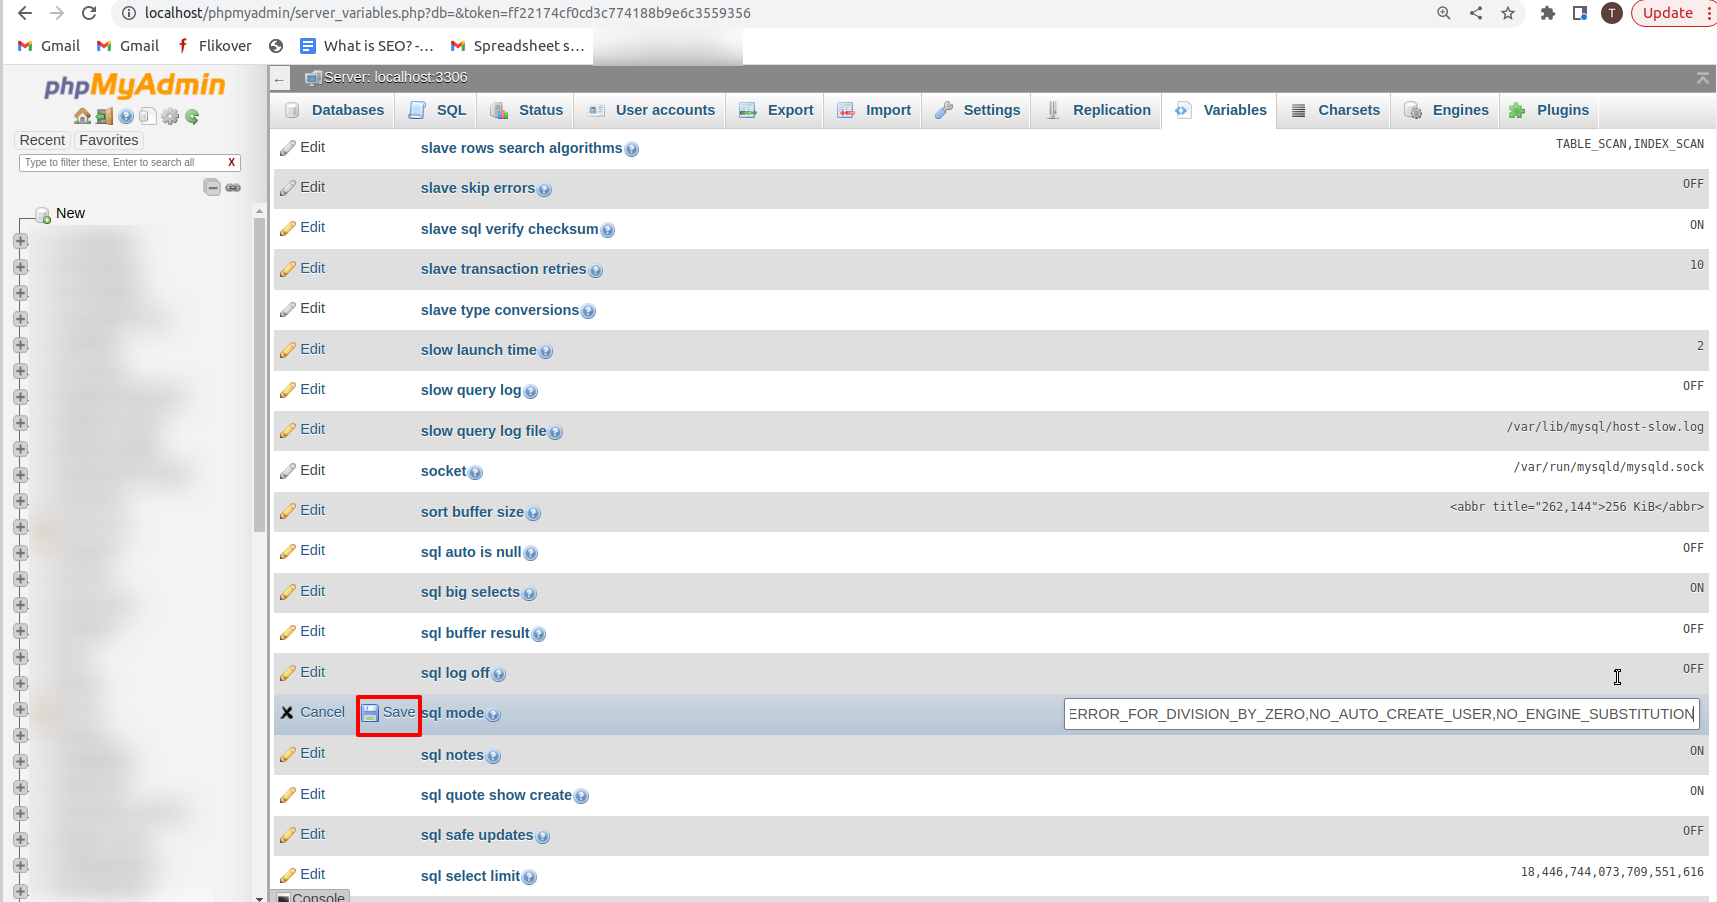Edit the sql notes variable
The width and height of the screenshot is (1717, 902).
302,754
